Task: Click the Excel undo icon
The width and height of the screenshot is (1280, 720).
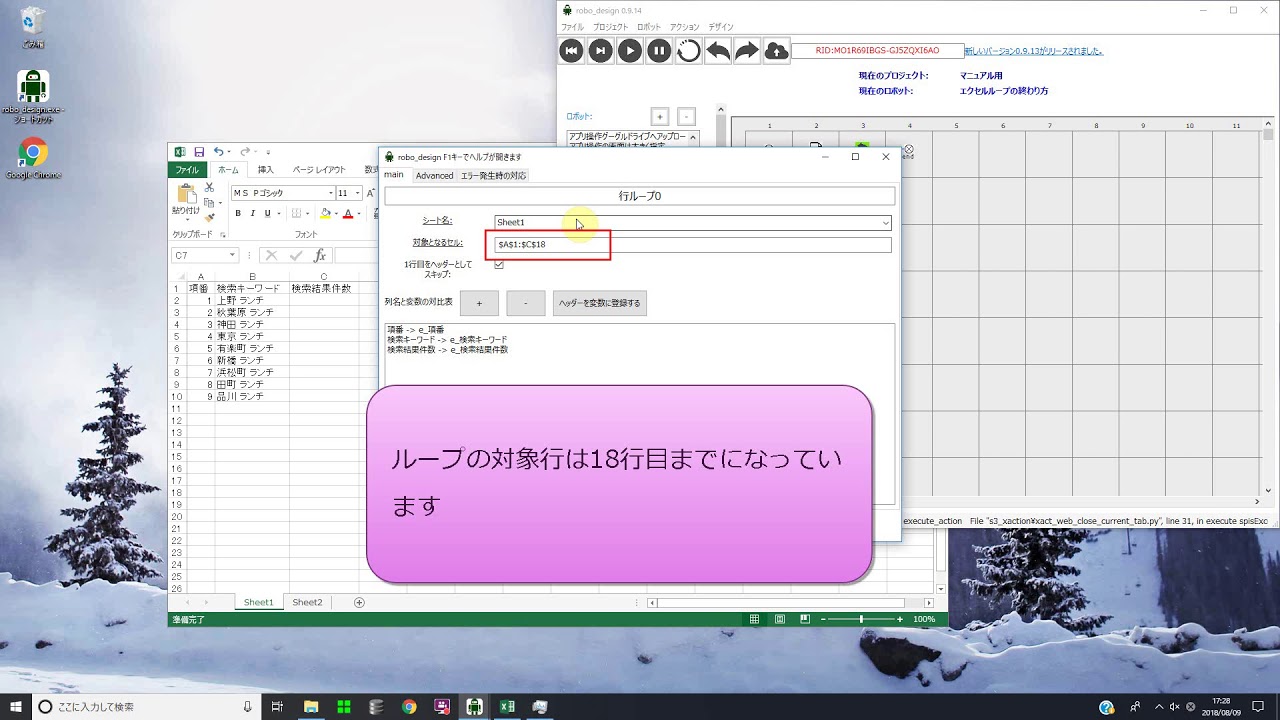Action: (x=219, y=151)
